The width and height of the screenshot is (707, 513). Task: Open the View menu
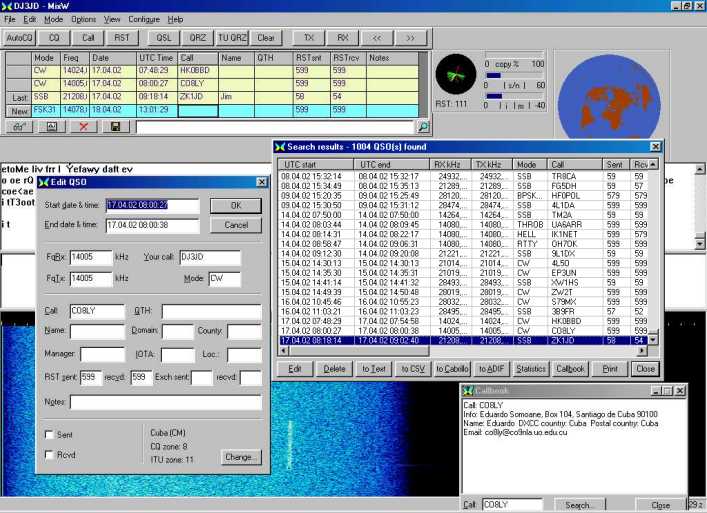click(x=112, y=19)
